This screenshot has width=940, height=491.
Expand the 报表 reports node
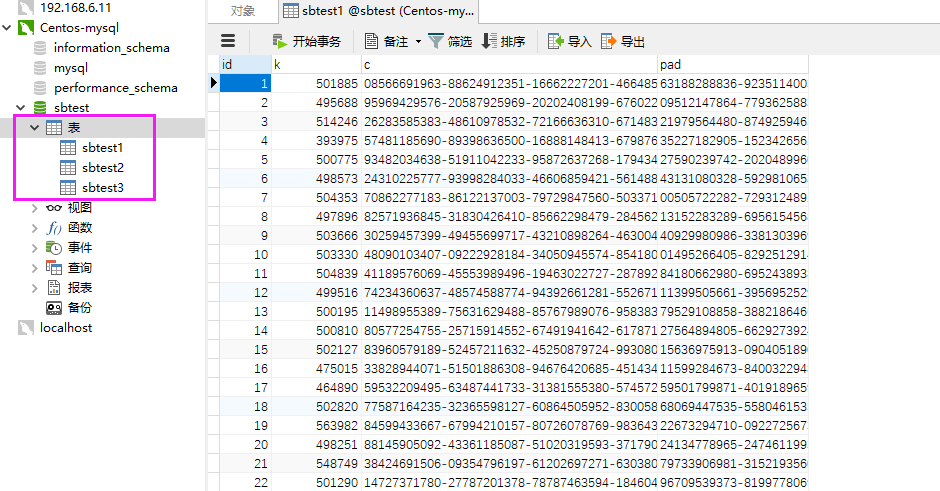coord(35,288)
